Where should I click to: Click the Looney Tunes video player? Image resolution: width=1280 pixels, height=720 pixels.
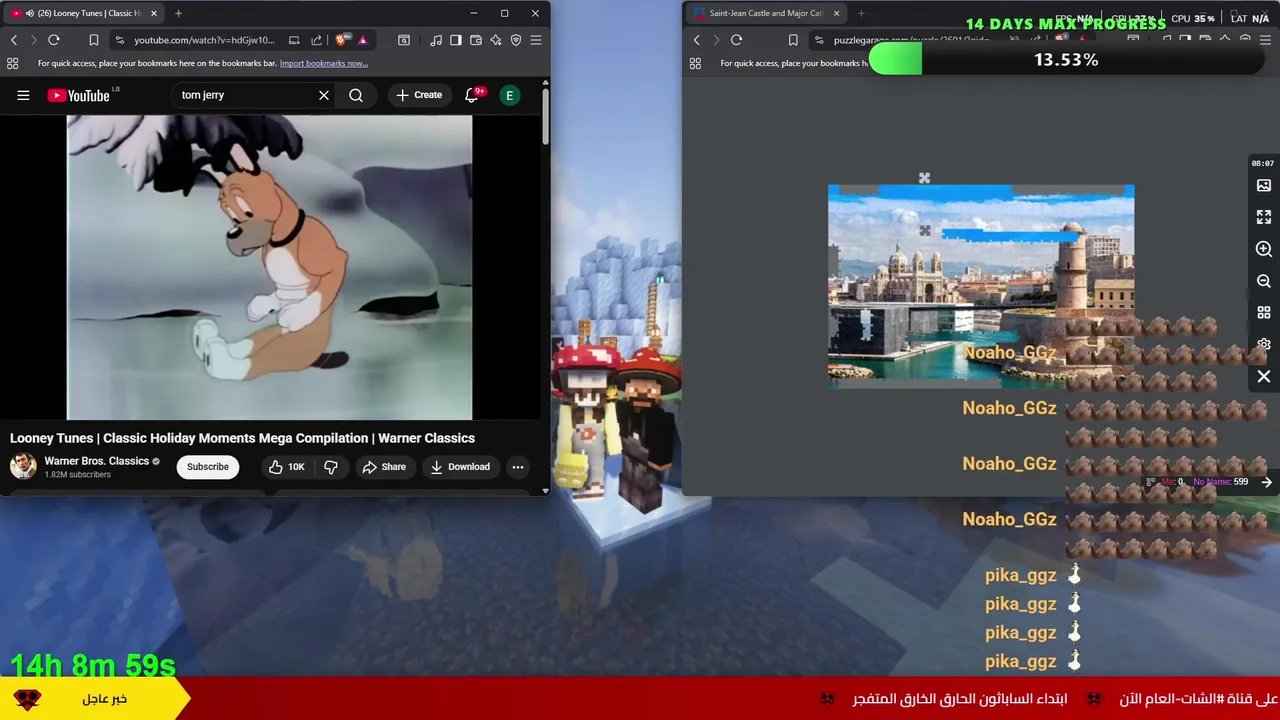(x=269, y=267)
